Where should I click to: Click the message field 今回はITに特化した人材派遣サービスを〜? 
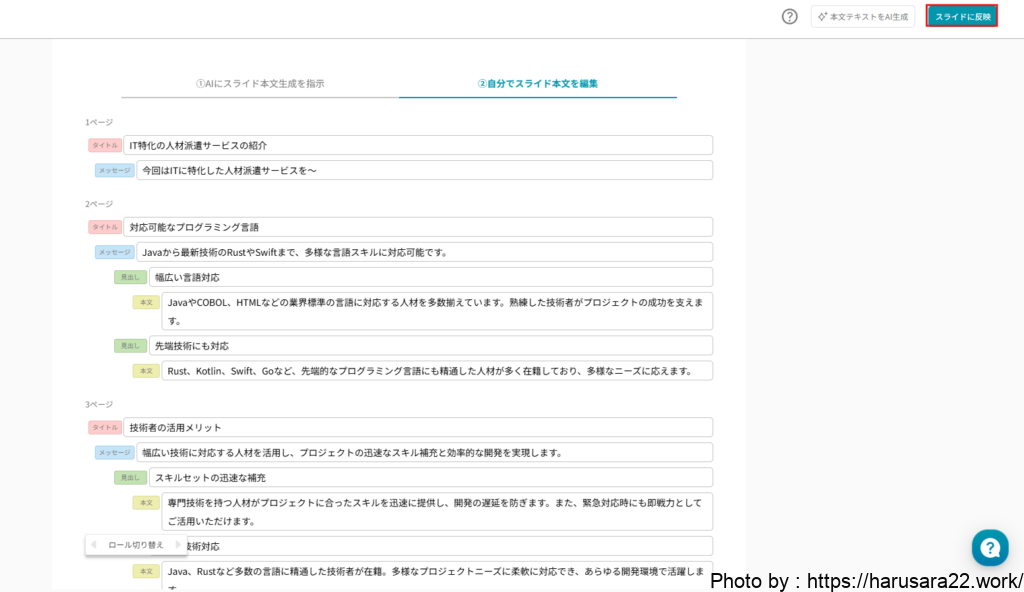pyautogui.click(x=424, y=170)
